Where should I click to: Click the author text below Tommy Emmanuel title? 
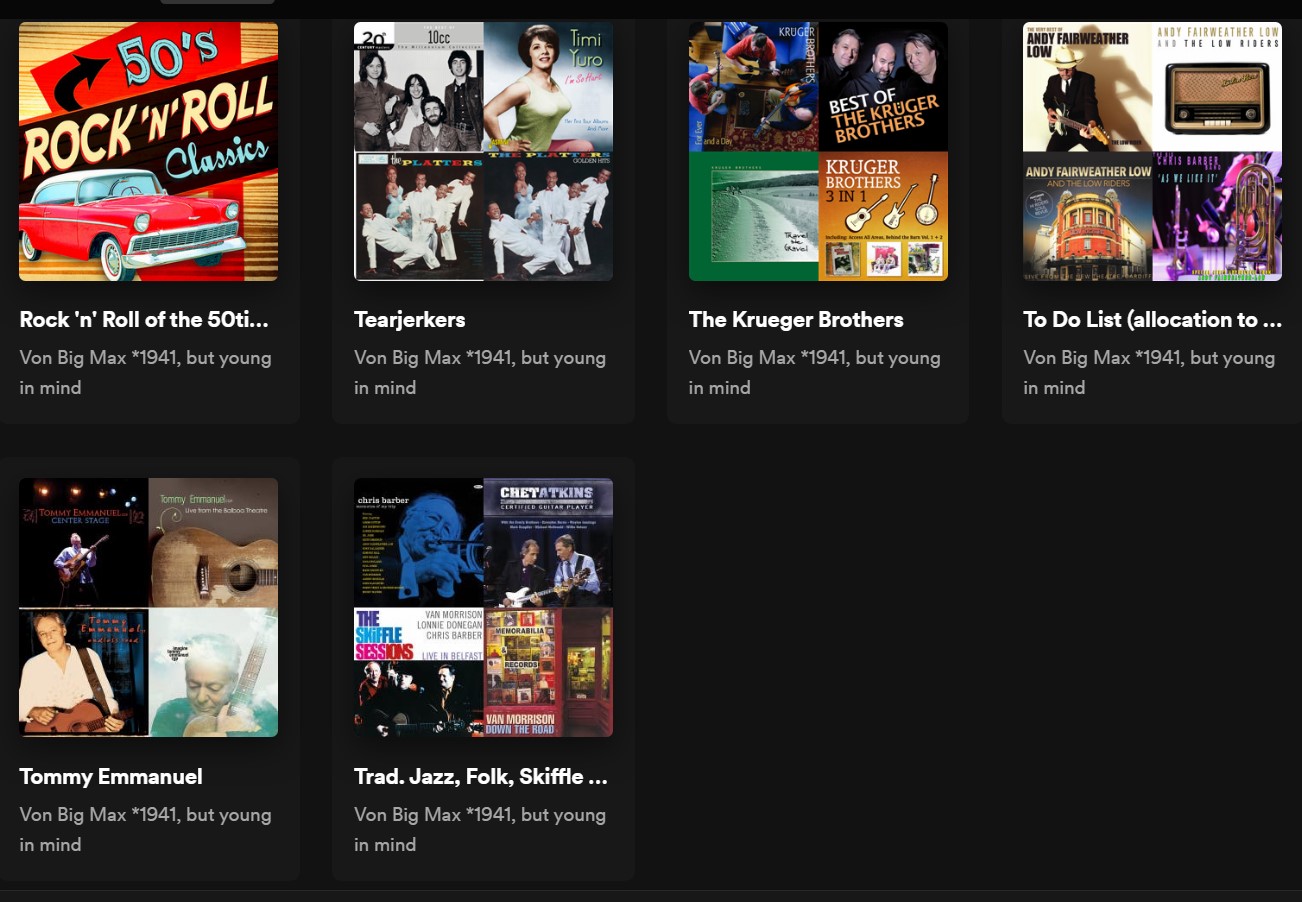point(145,829)
